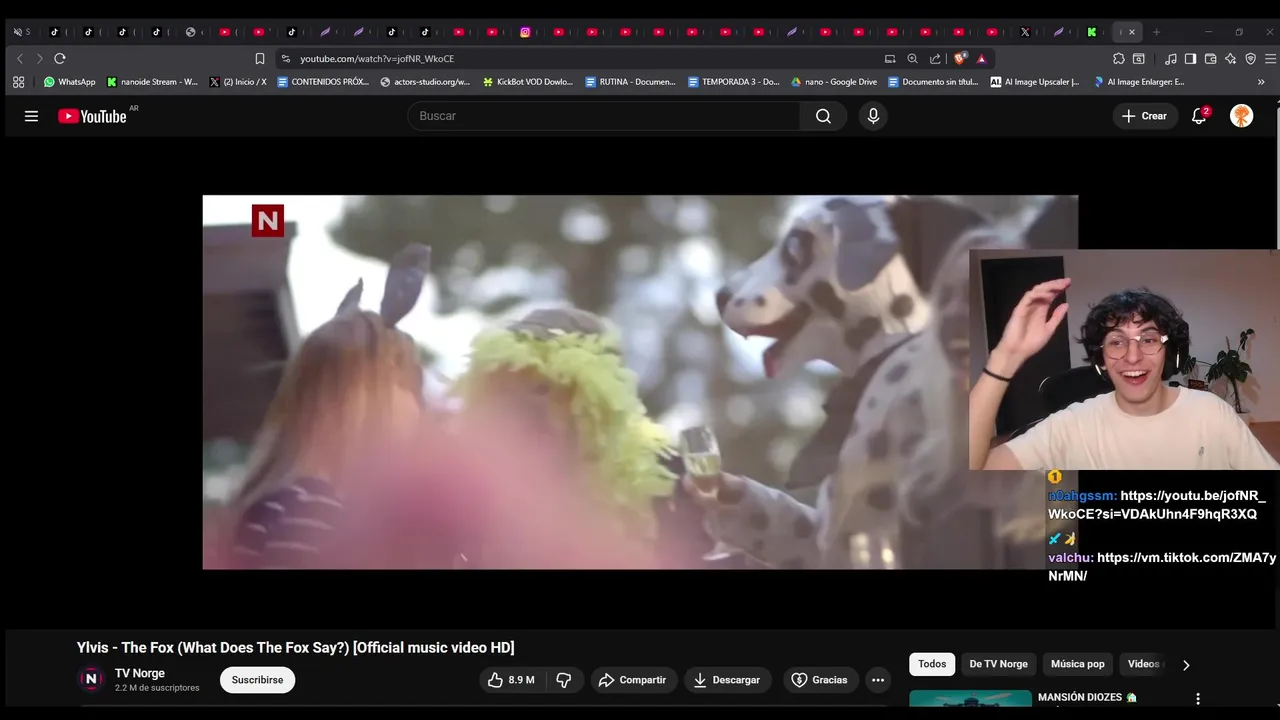Open Brave Shields lion icon
This screenshot has width=1280, height=720.
(x=961, y=59)
